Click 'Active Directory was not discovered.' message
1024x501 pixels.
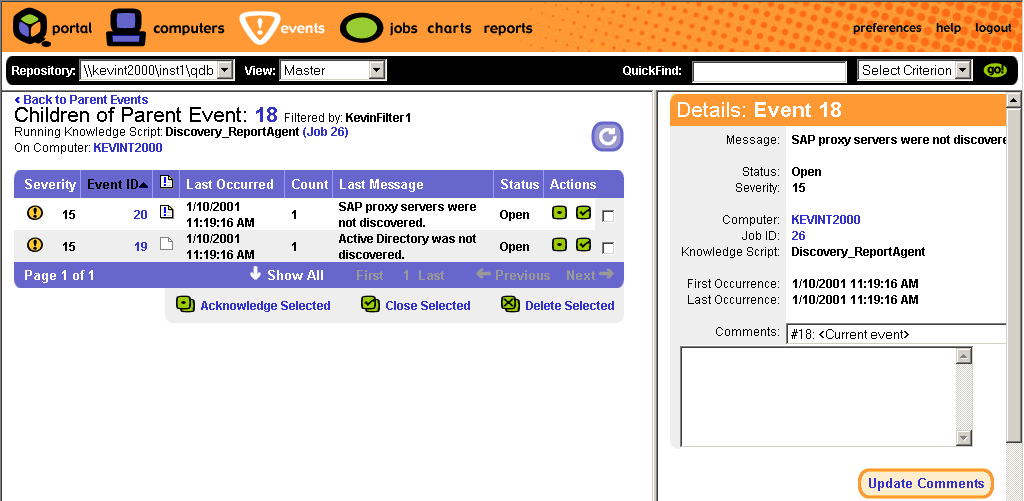point(407,246)
